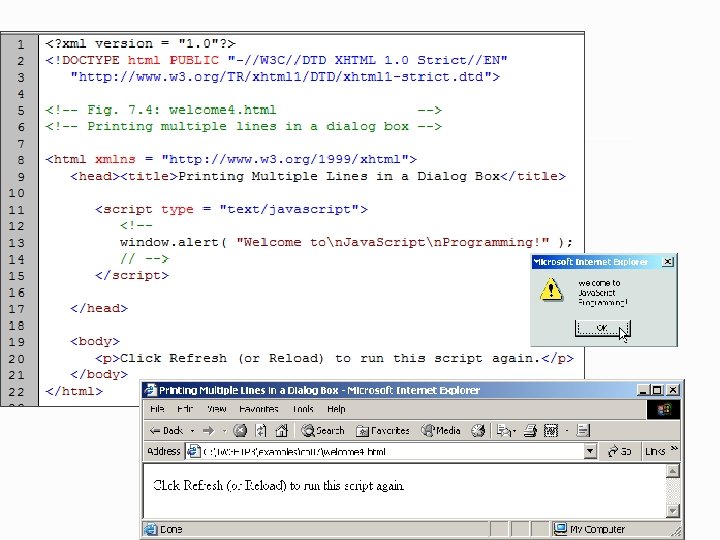The image size is (720, 540).
Task: Click the Refresh page icon
Action: coord(261,431)
